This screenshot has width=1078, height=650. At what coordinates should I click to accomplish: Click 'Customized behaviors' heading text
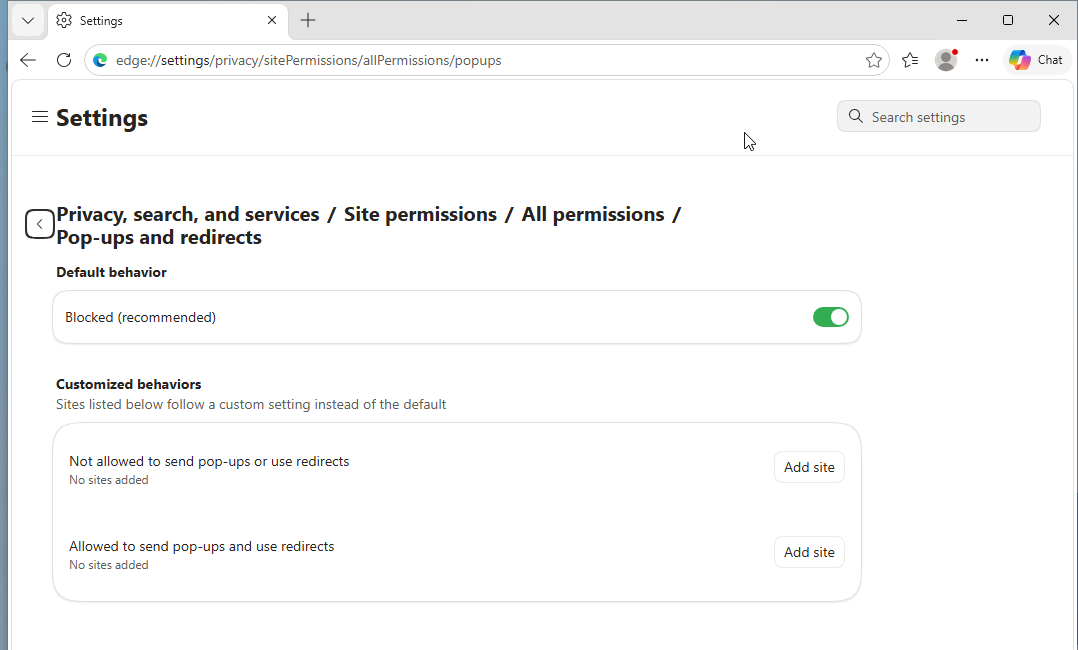coord(129,384)
